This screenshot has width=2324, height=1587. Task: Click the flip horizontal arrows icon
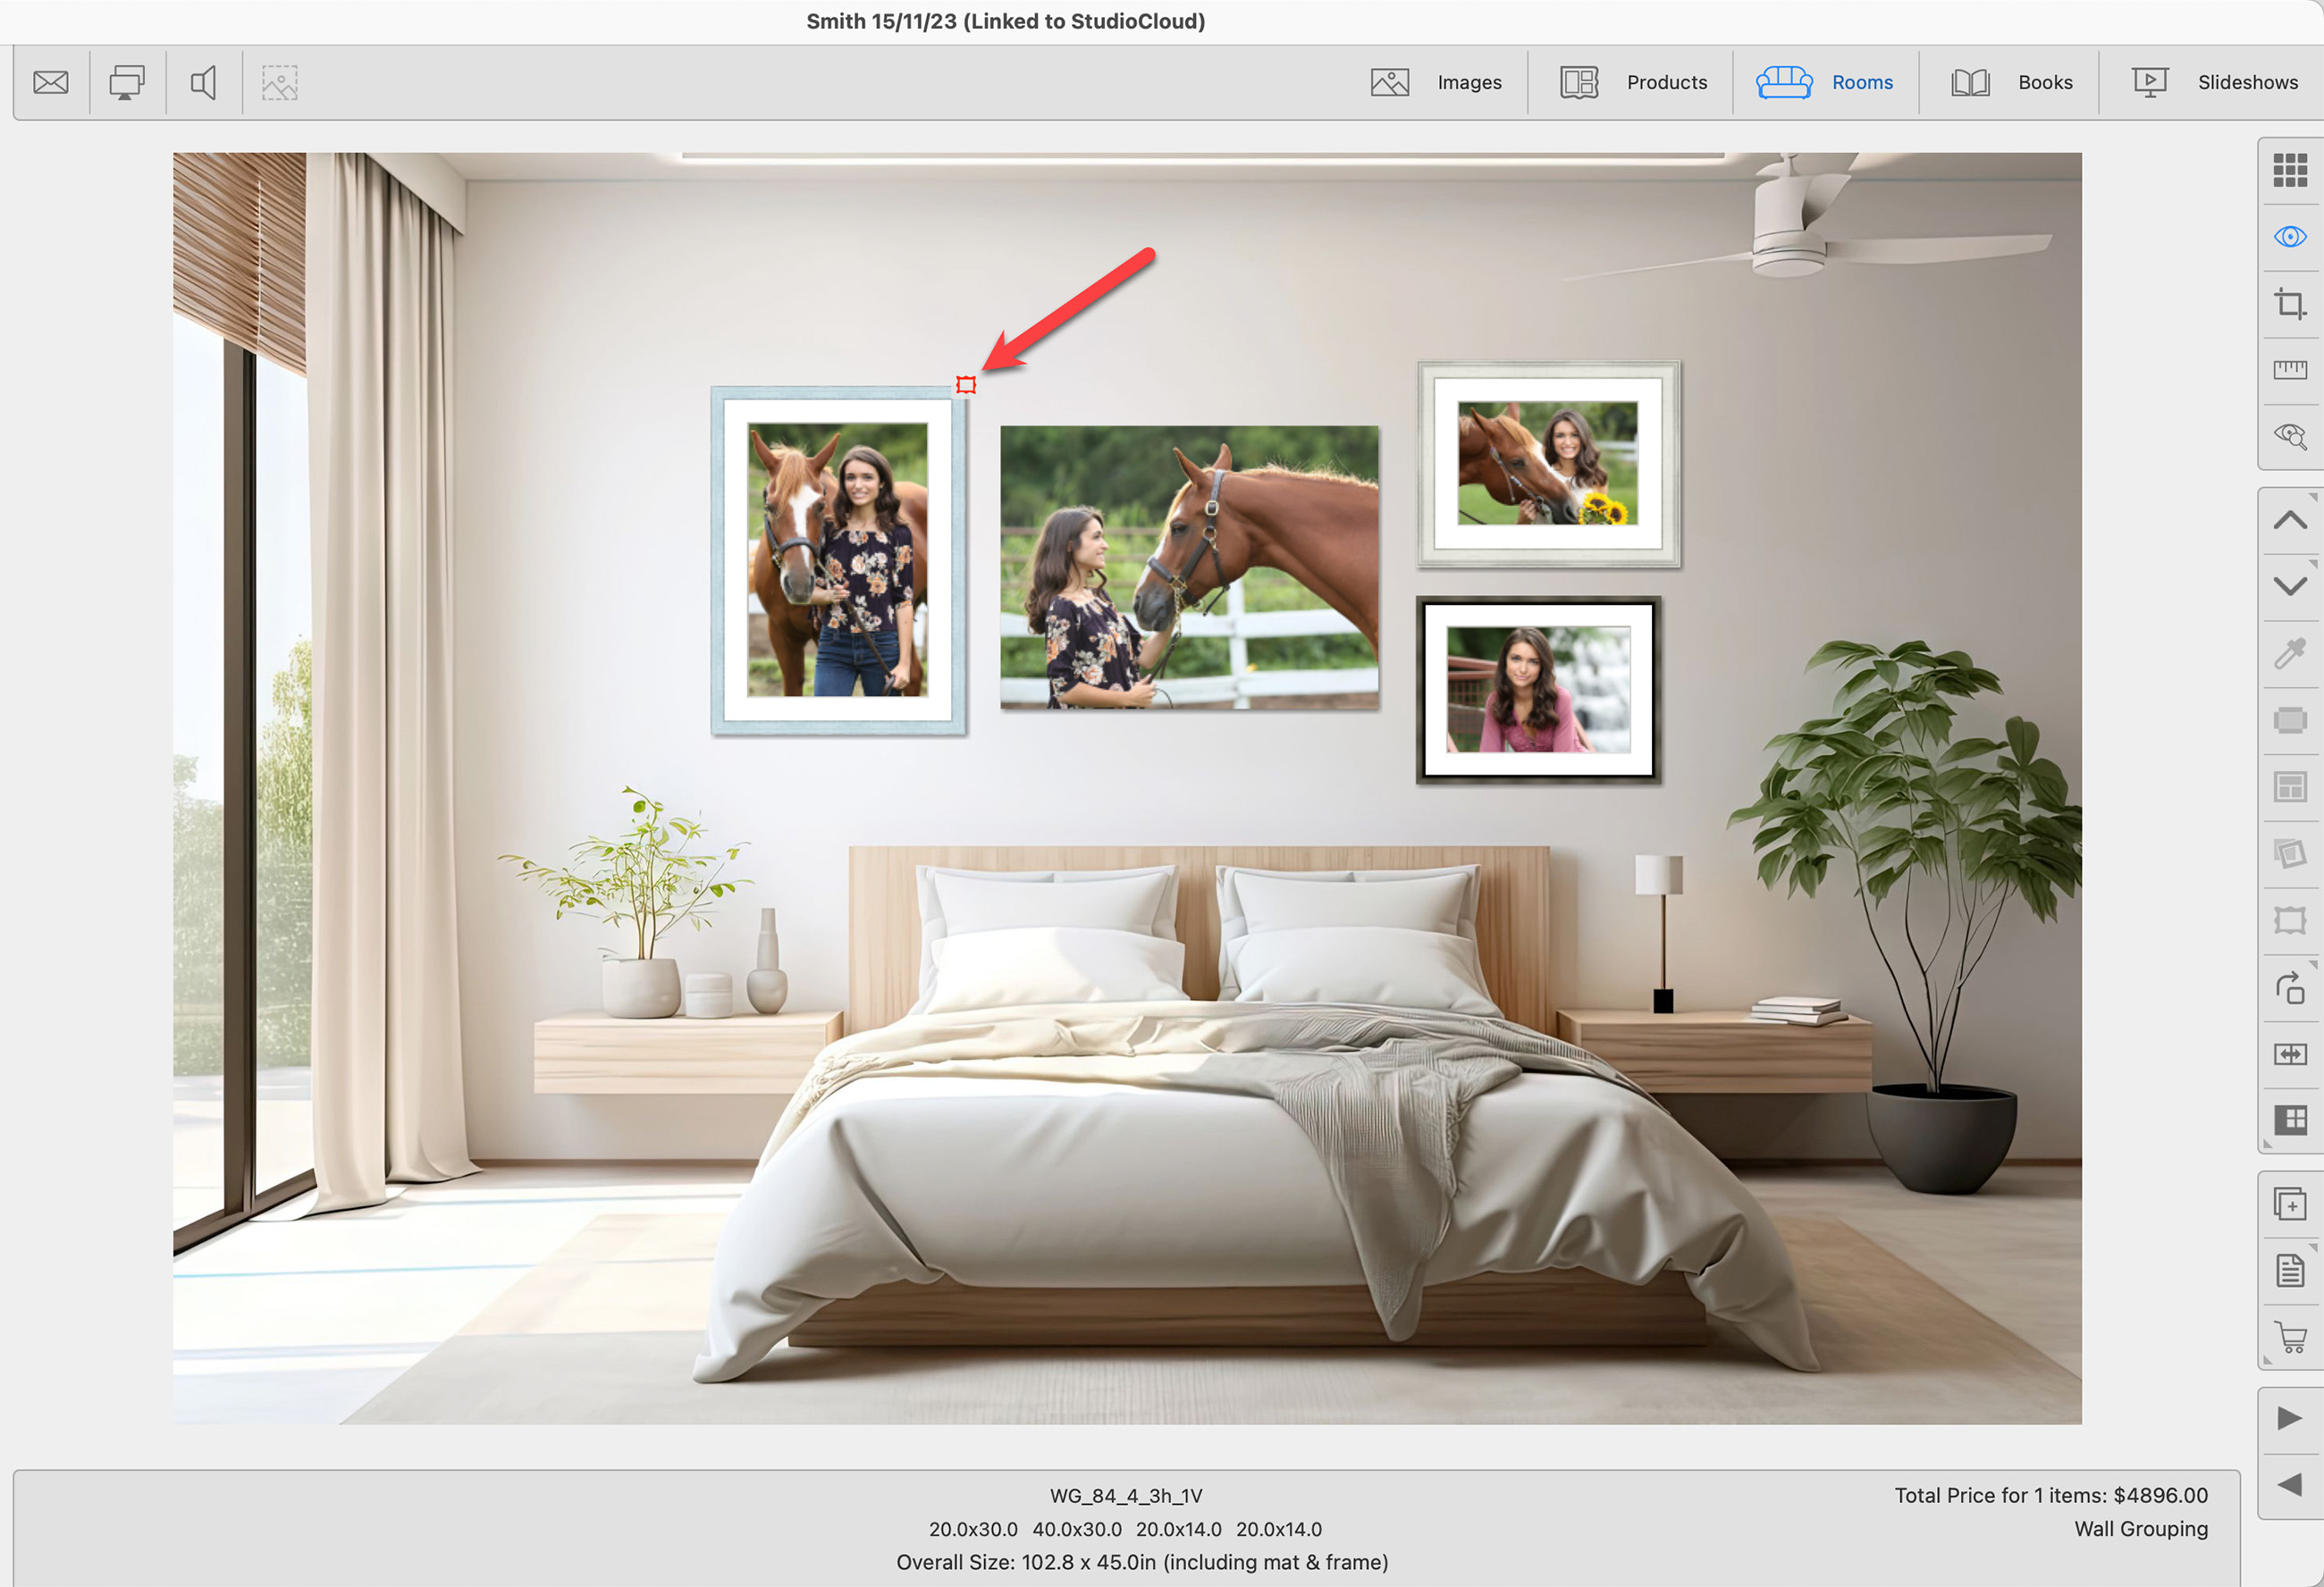click(x=2289, y=1054)
